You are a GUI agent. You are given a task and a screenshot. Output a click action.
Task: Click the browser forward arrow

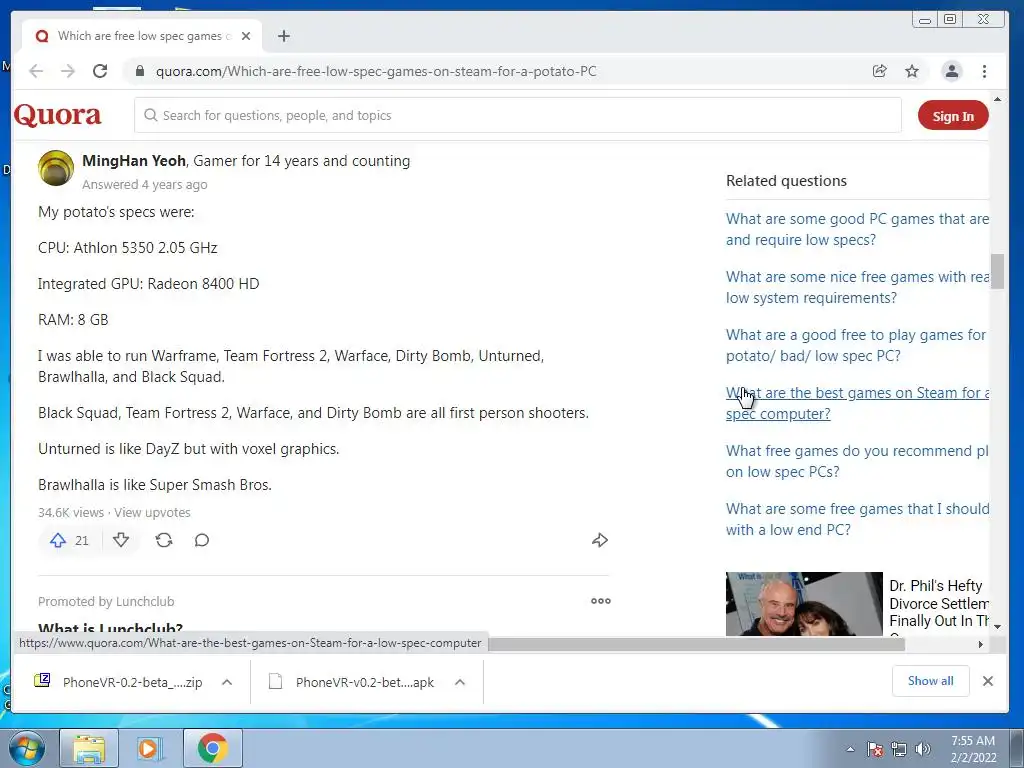pos(68,71)
